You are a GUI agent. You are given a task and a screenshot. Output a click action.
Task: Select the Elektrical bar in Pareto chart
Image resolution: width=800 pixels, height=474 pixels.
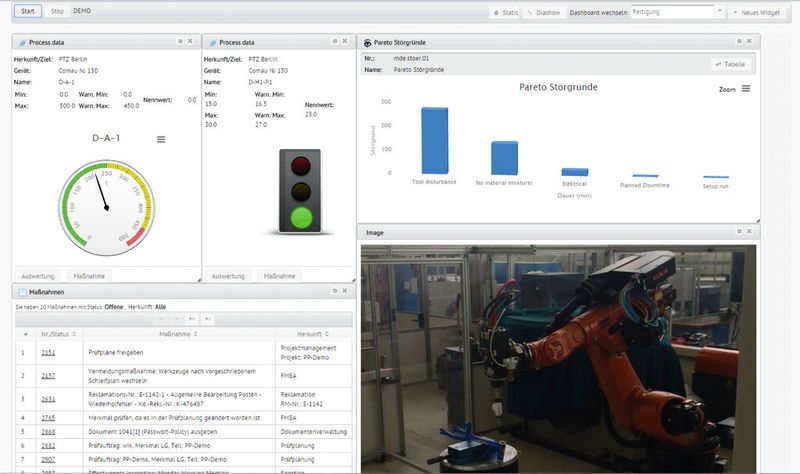coord(575,172)
